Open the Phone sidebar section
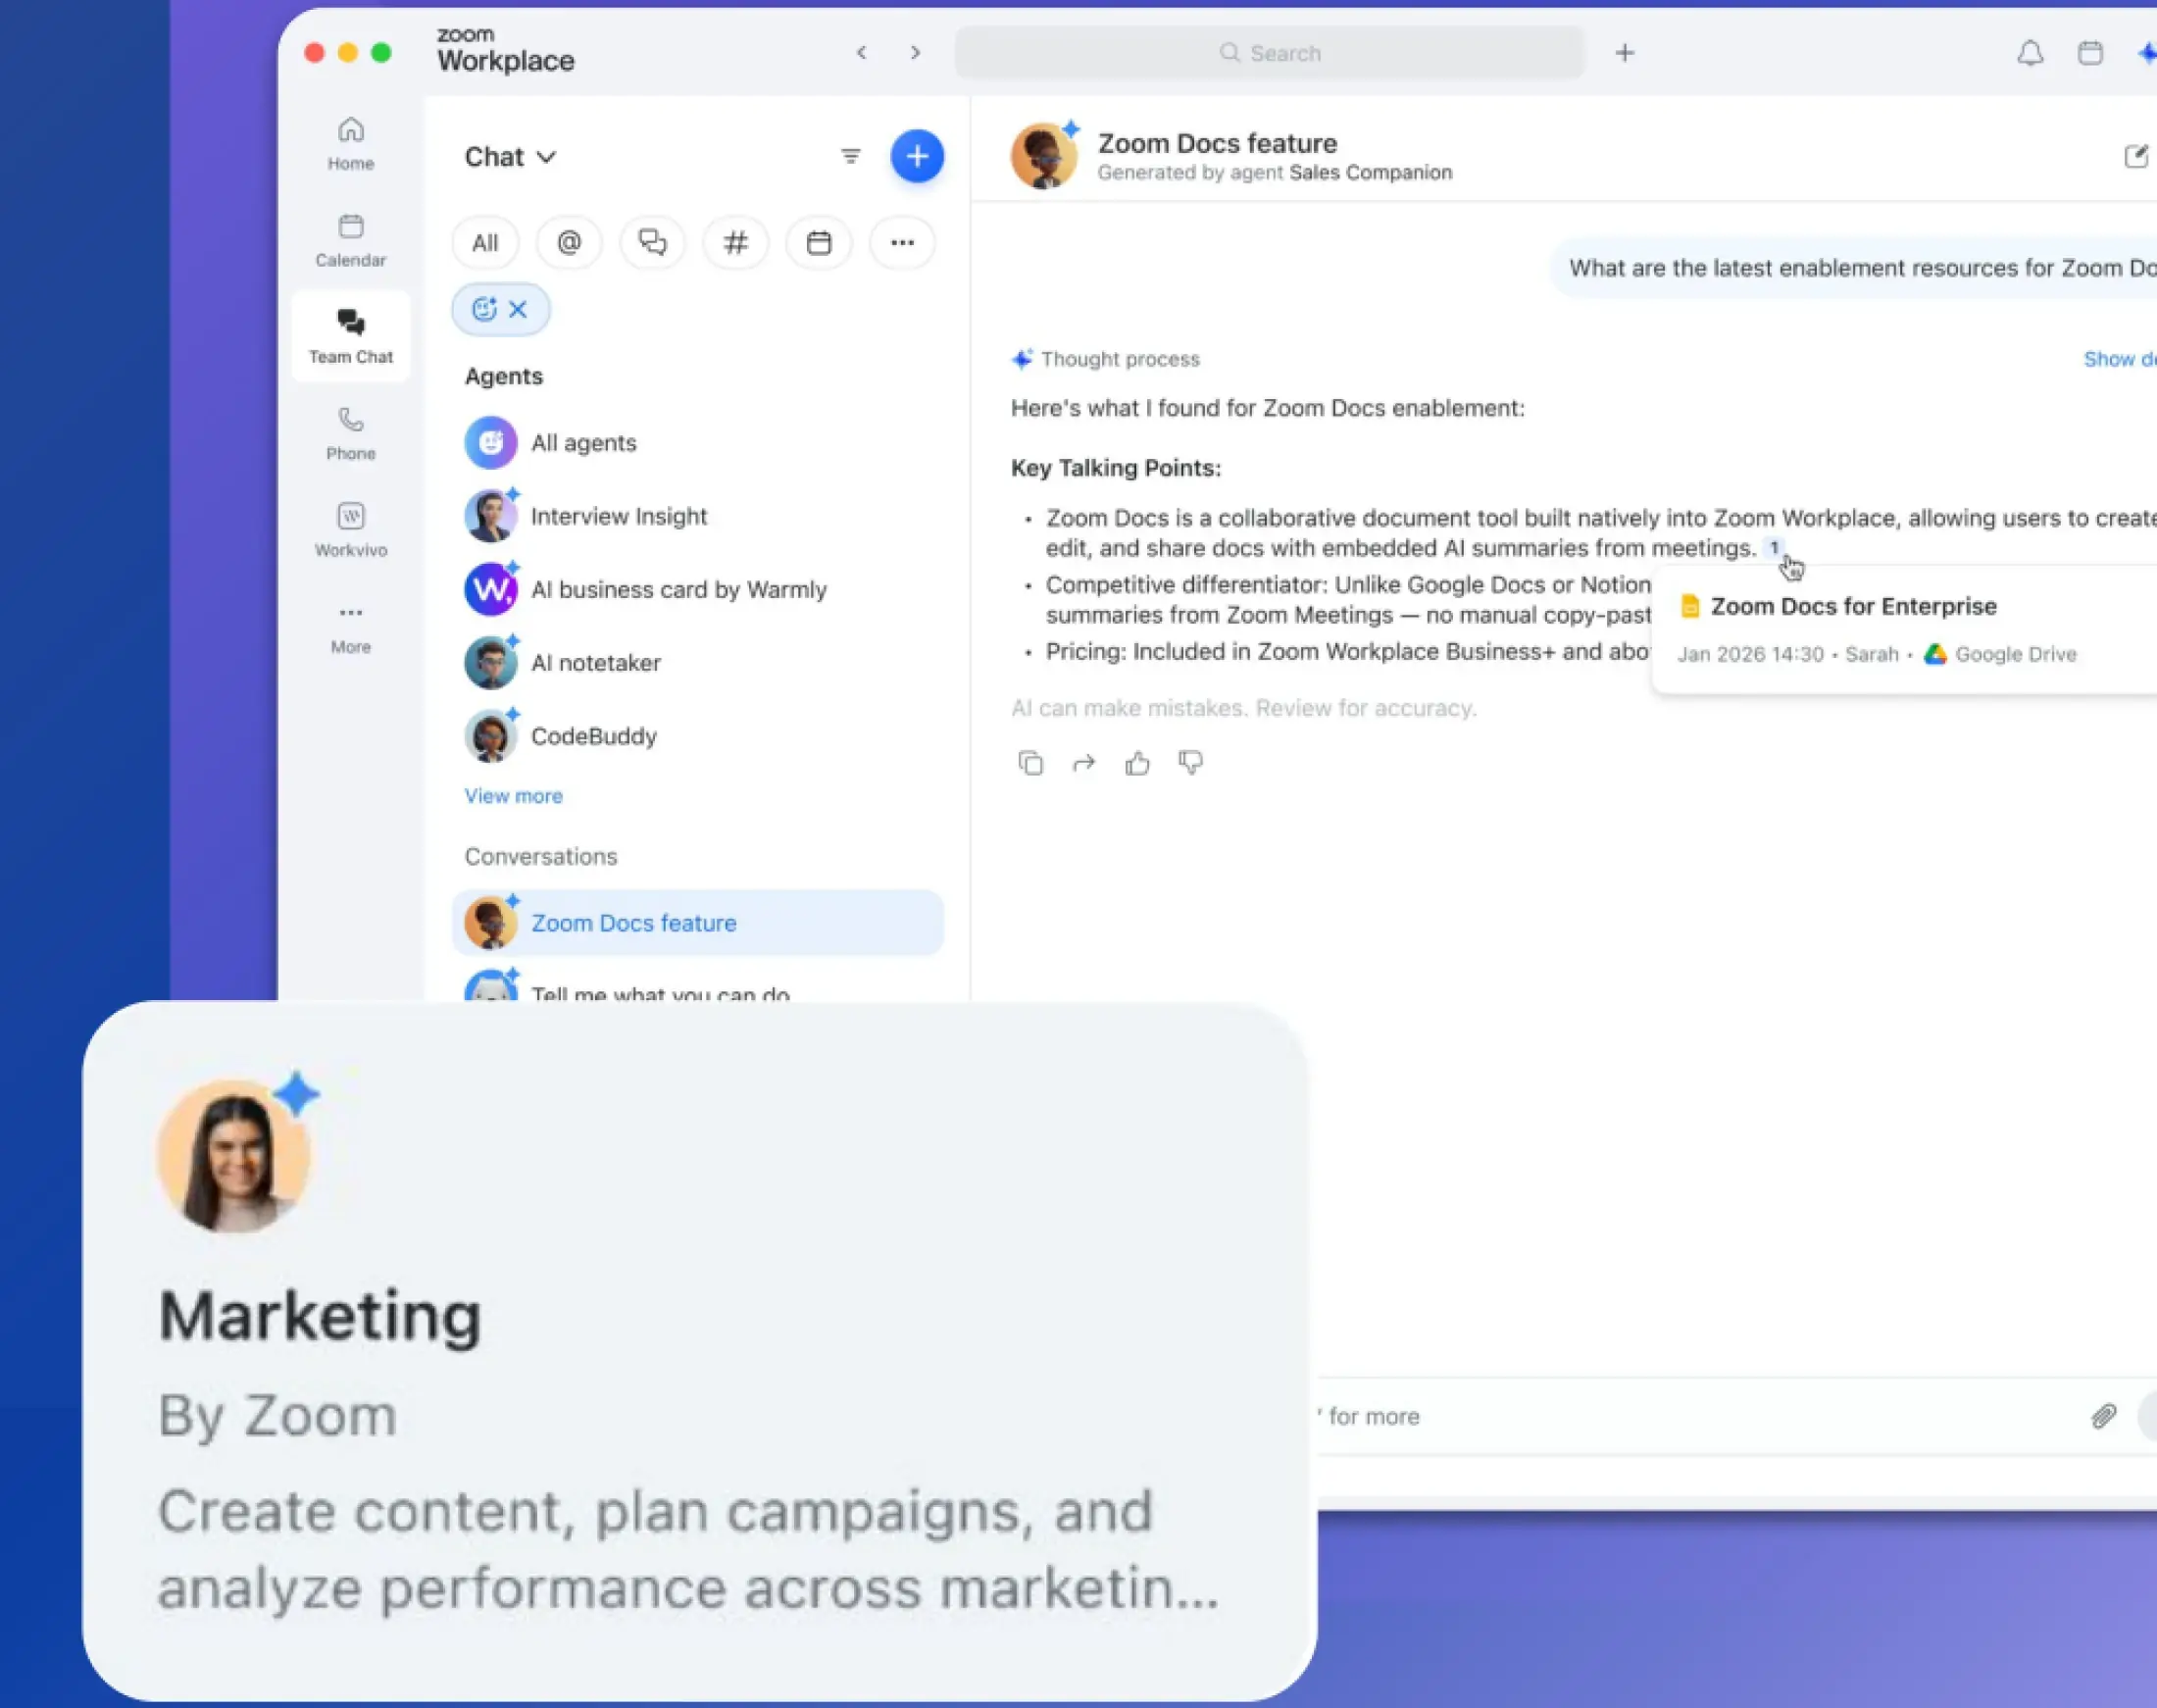The image size is (2157, 1708). [x=350, y=434]
